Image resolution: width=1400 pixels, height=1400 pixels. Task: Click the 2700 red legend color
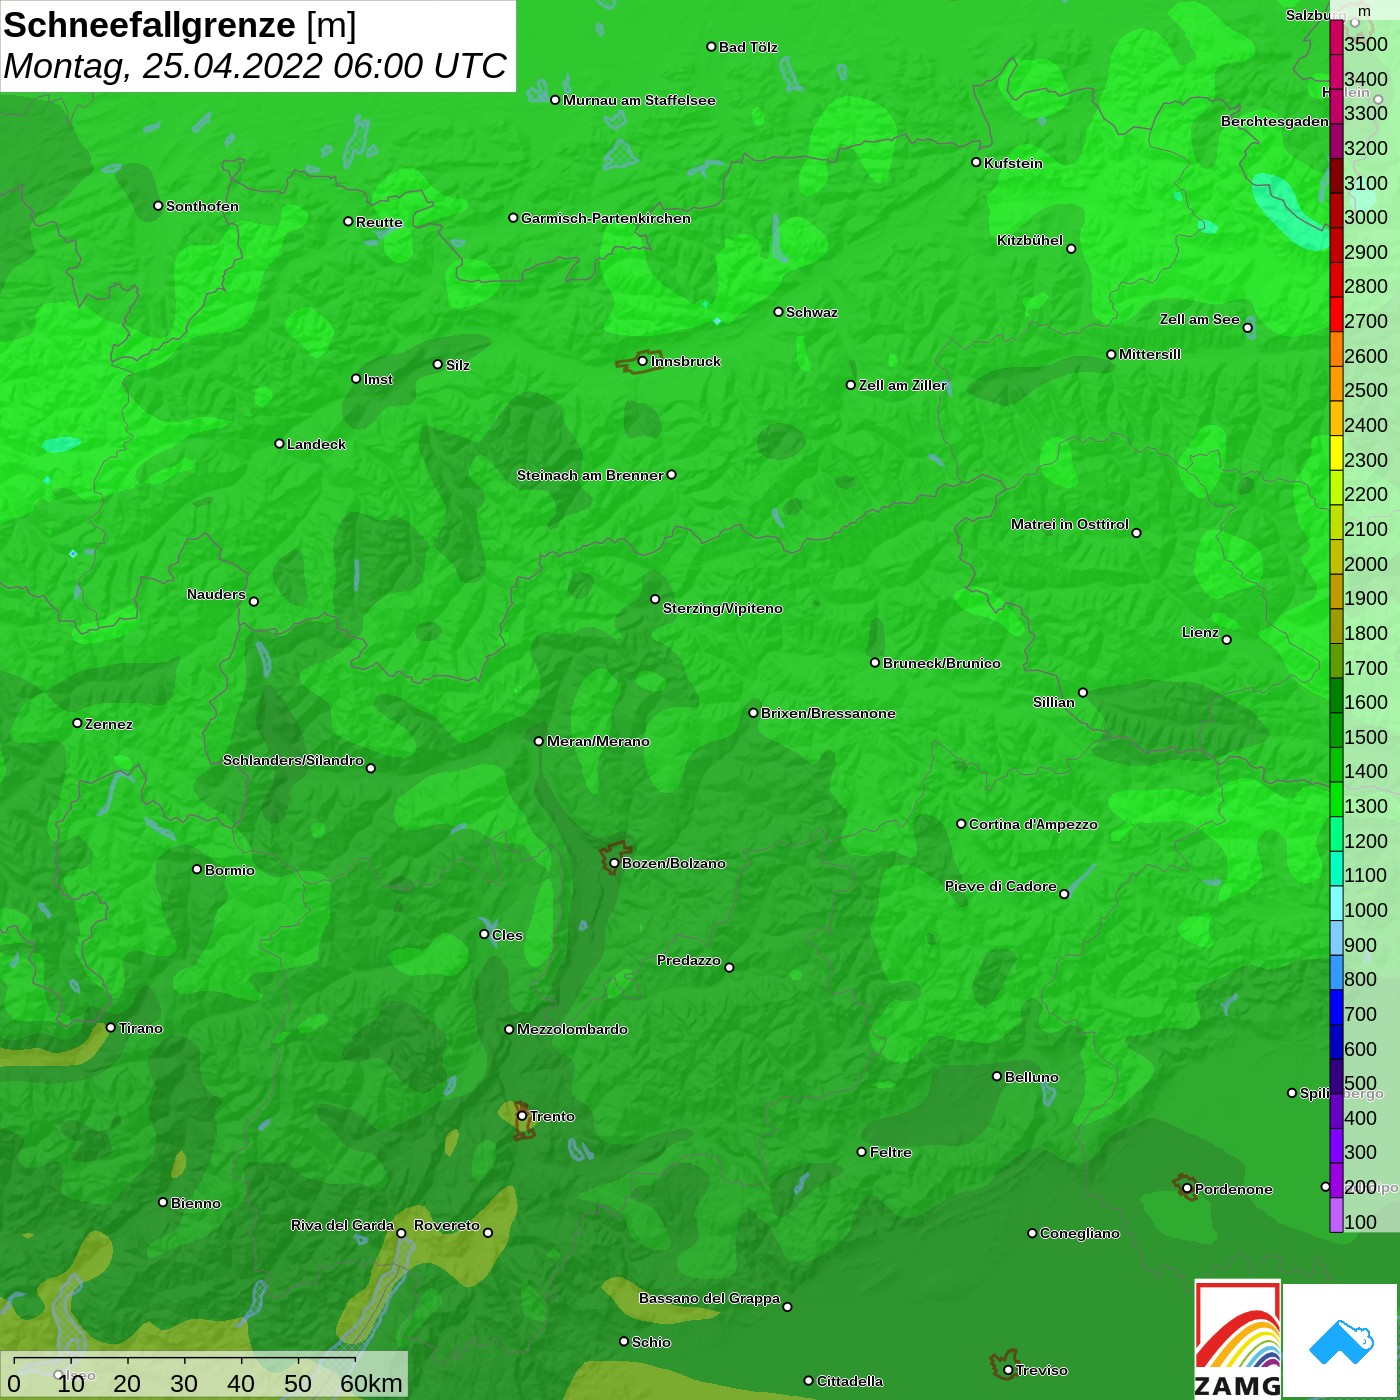click(x=1336, y=314)
